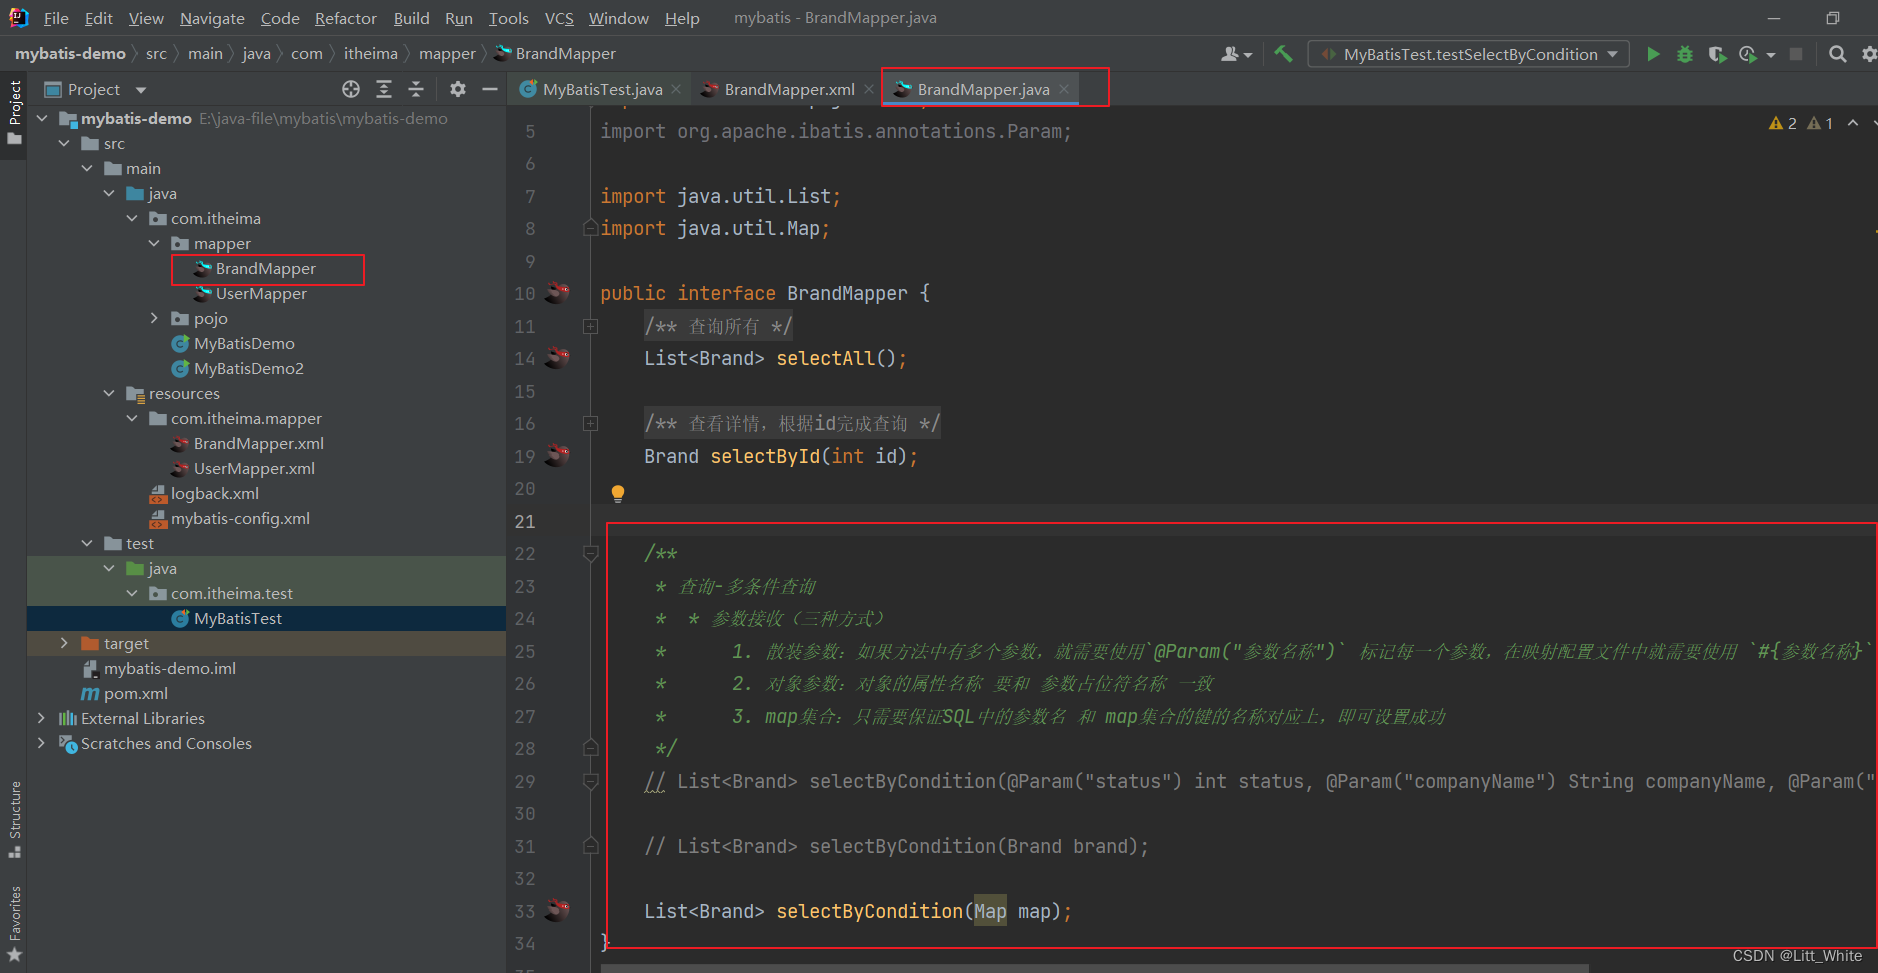1878x973 pixels.
Task: Expand folded doc comment on line 11
Action: (x=591, y=326)
